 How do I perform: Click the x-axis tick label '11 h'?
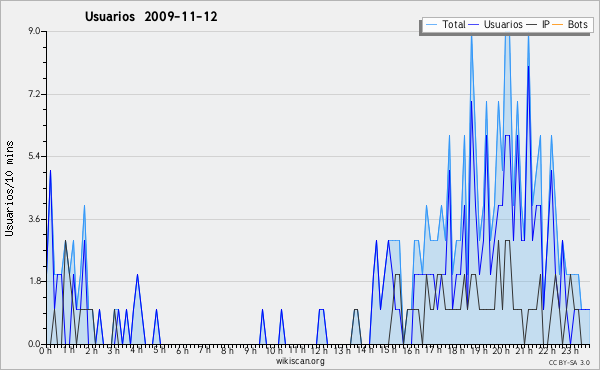click(297, 350)
